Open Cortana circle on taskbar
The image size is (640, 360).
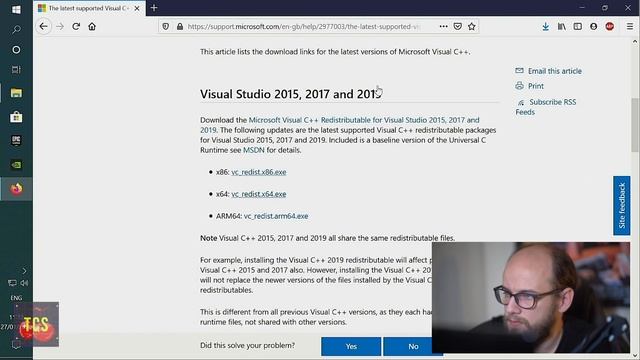(x=16, y=50)
